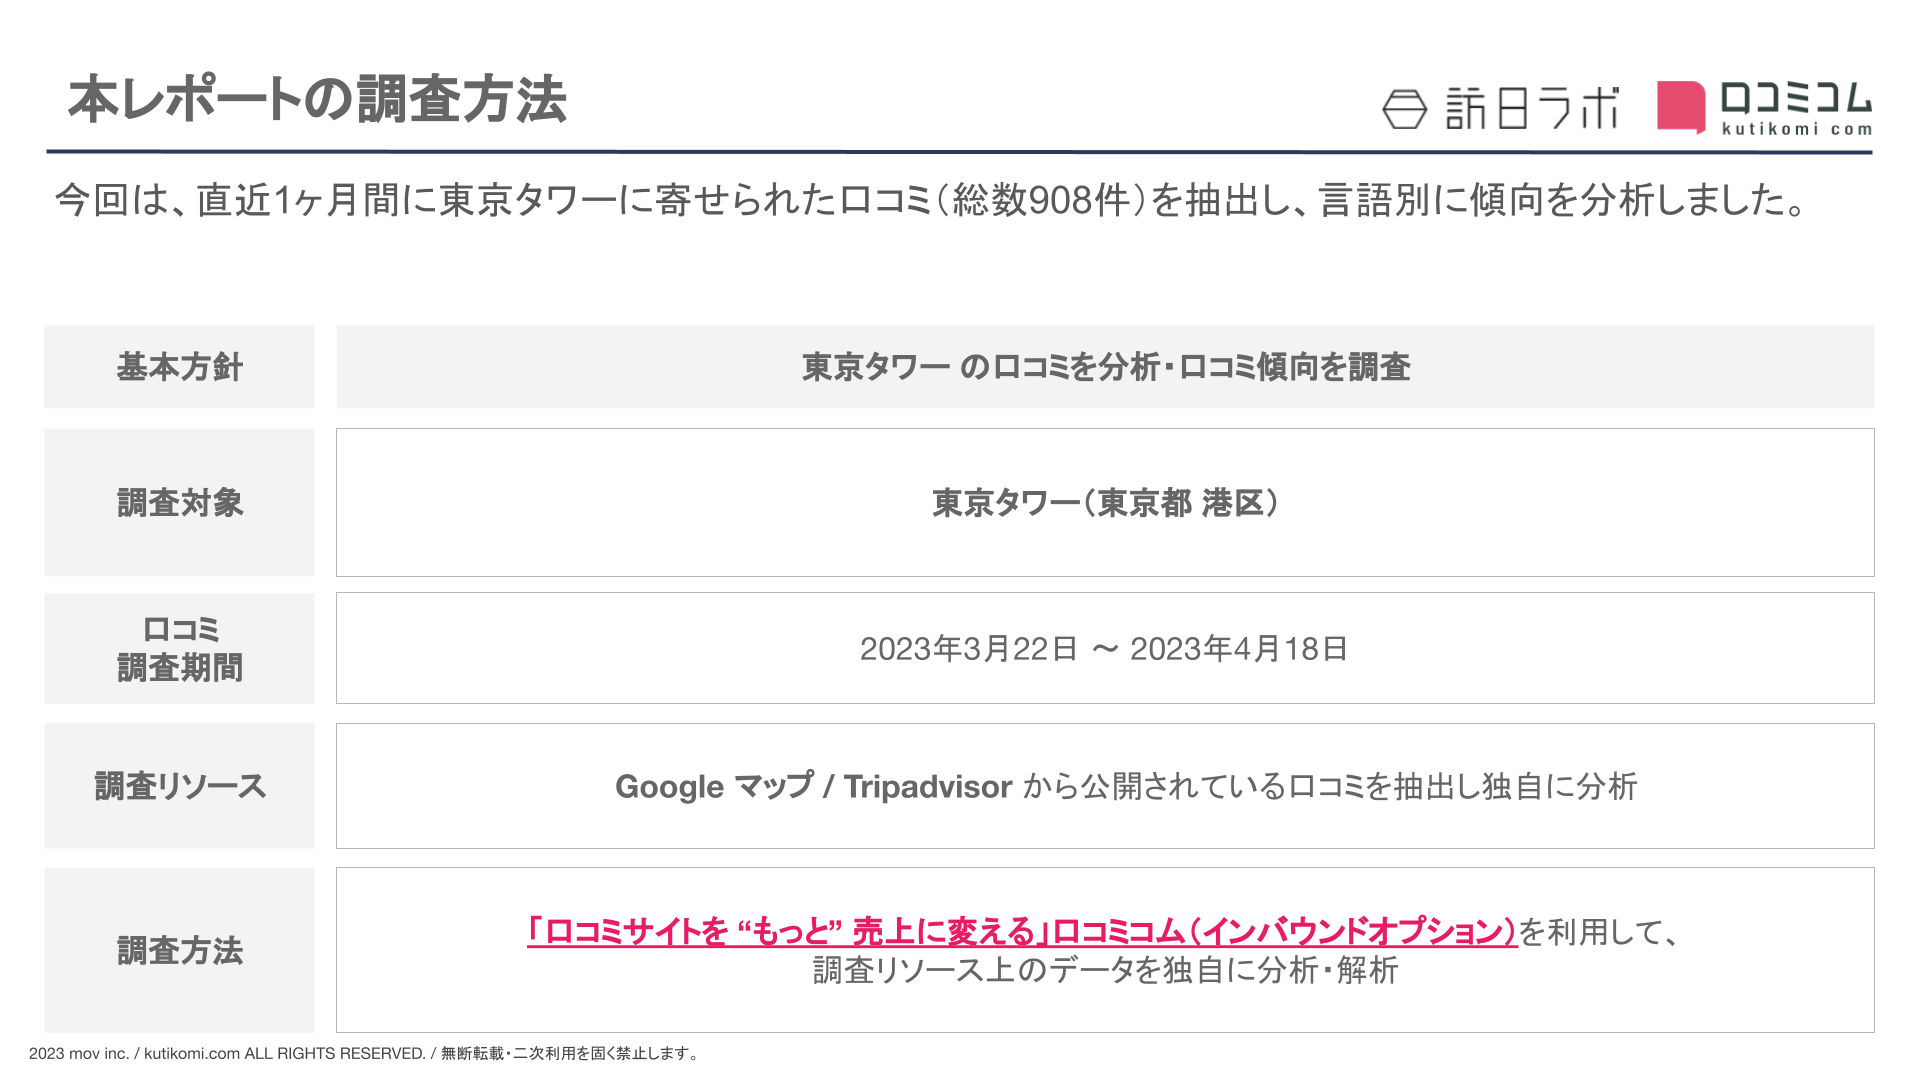Select the 調査リソース row header

click(180, 786)
